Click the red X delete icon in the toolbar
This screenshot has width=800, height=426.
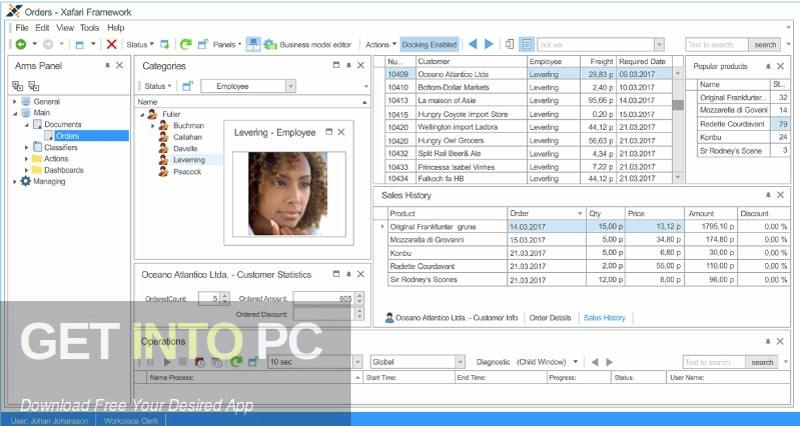point(111,44)
